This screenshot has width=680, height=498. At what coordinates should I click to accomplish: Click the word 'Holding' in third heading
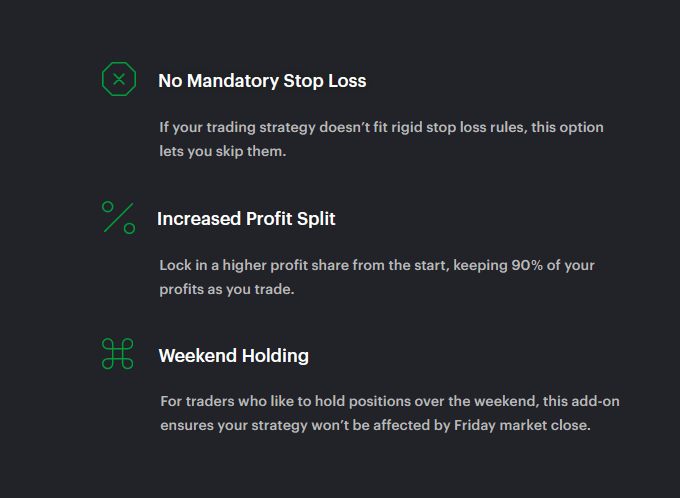point(275,356)
